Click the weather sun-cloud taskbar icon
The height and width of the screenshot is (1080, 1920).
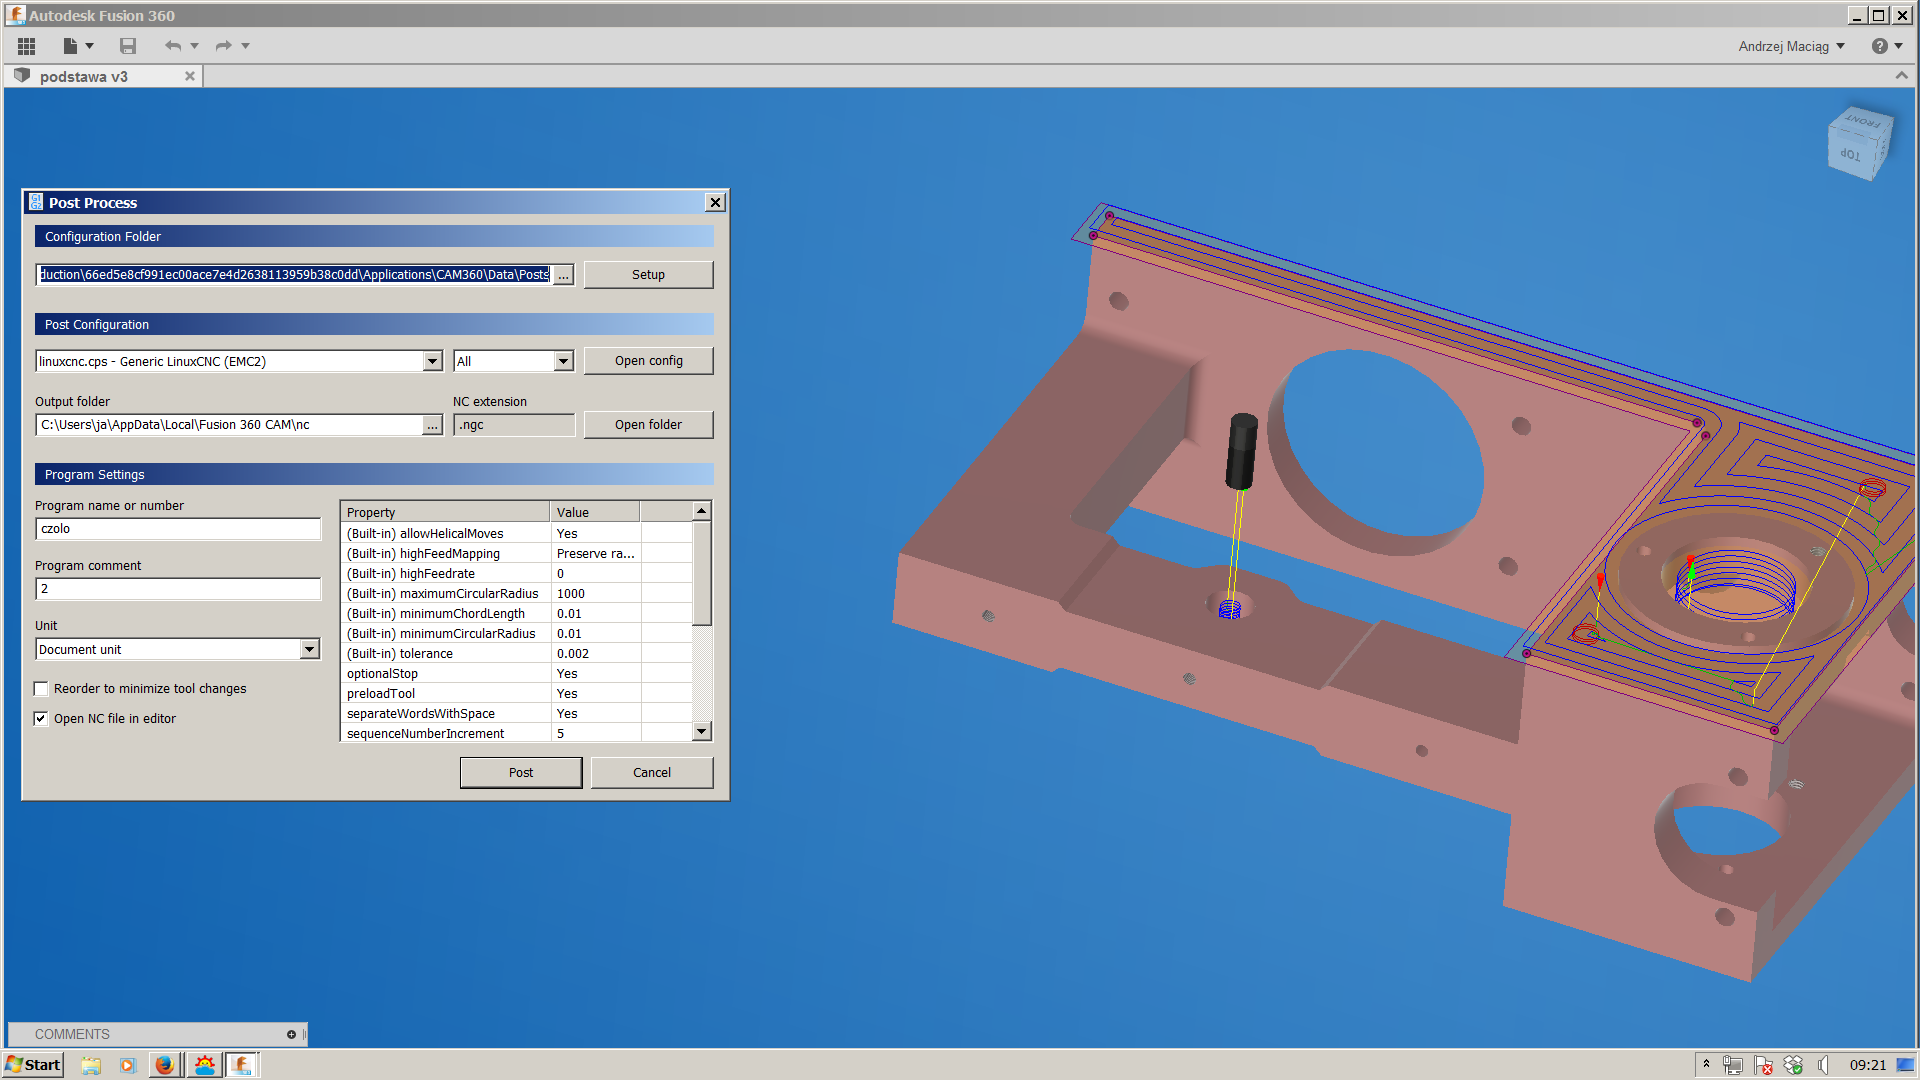(204, 1065)
